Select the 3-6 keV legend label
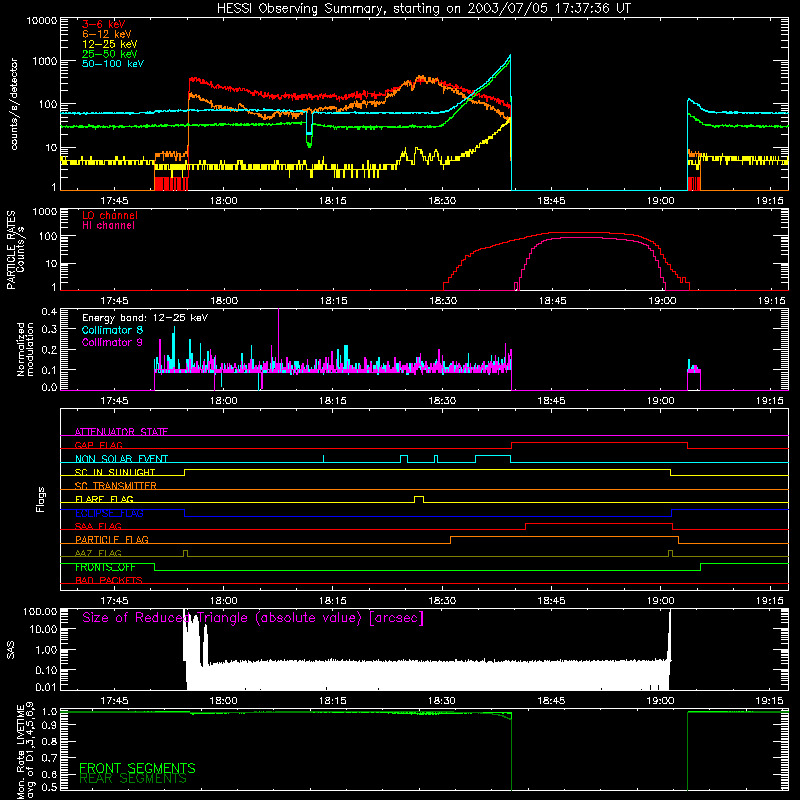 (x=103, y=24)
